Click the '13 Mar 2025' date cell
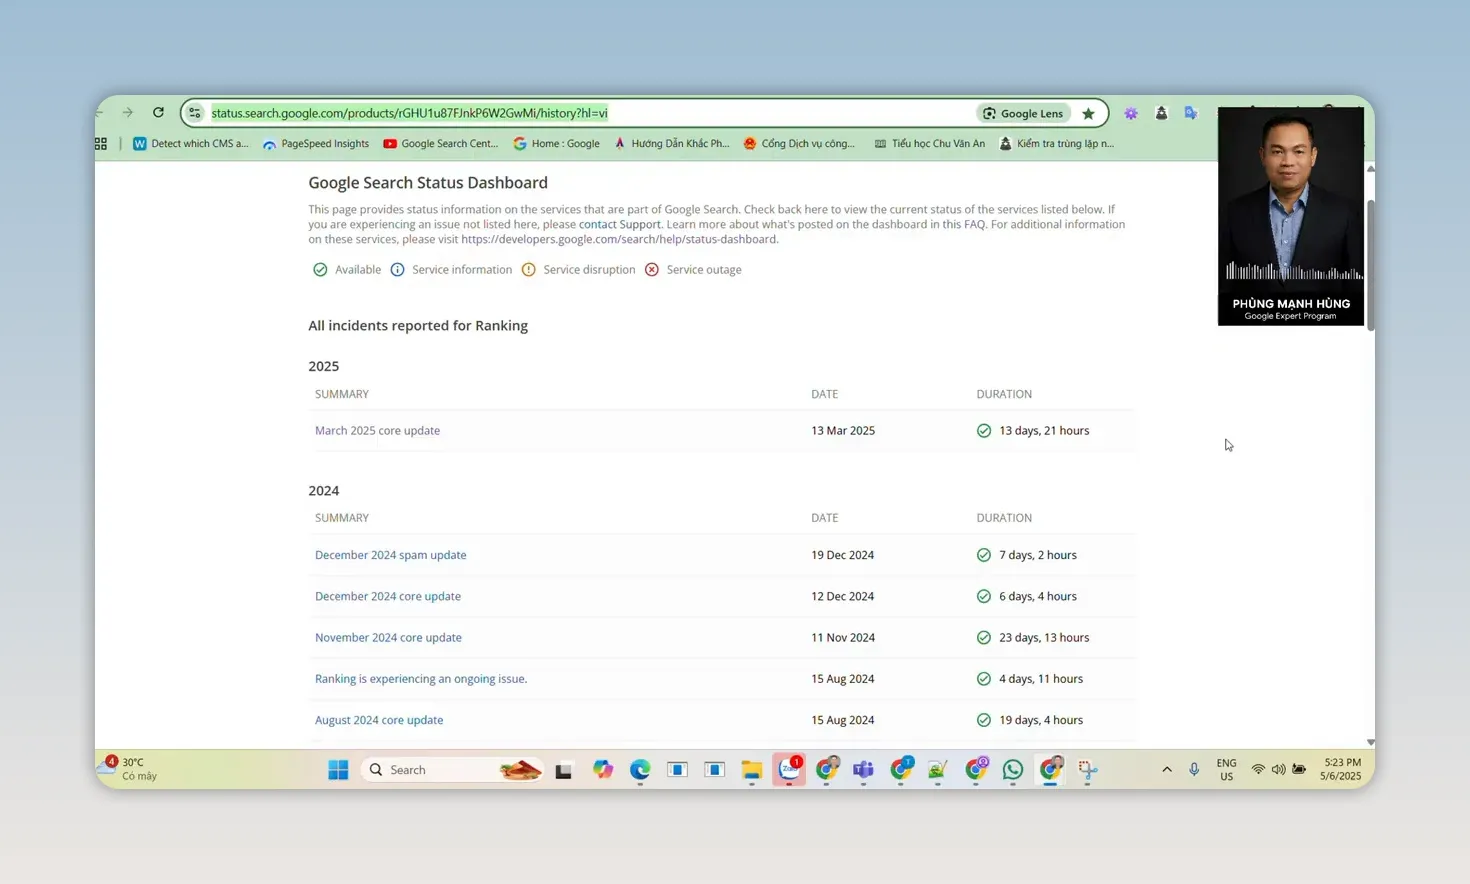 click(x=843, y=431)
